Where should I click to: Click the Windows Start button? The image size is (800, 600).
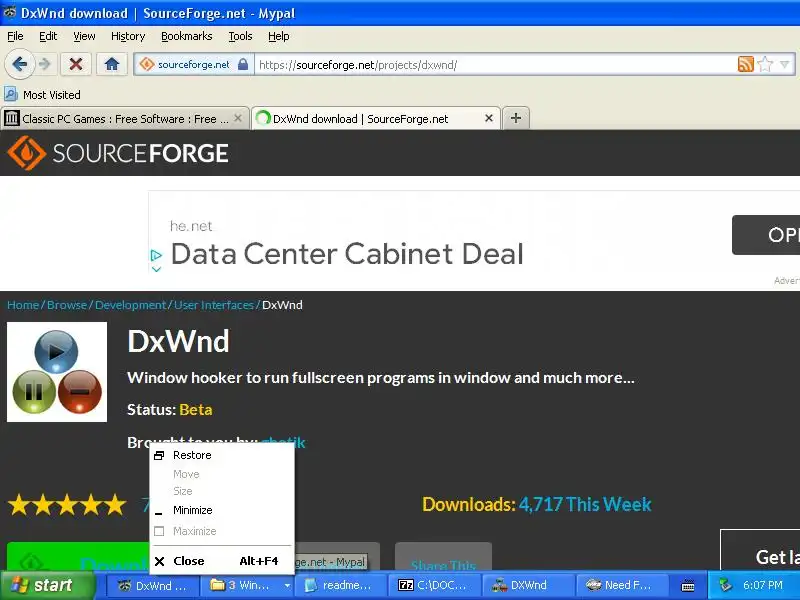tap(48, 585)
